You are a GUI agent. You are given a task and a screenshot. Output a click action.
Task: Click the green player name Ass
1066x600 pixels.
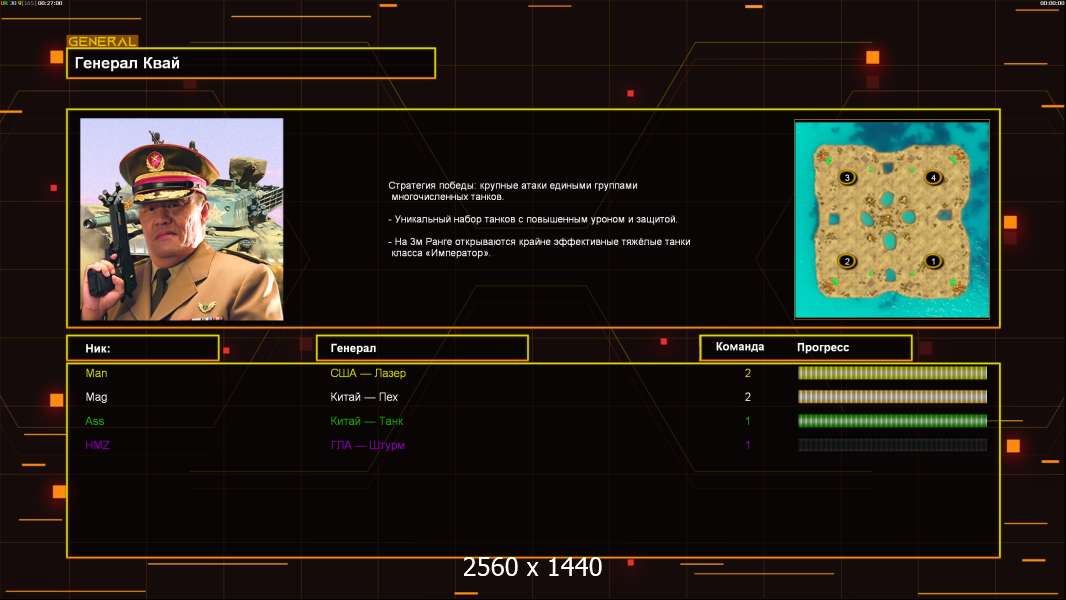click(x=95, y=421)
